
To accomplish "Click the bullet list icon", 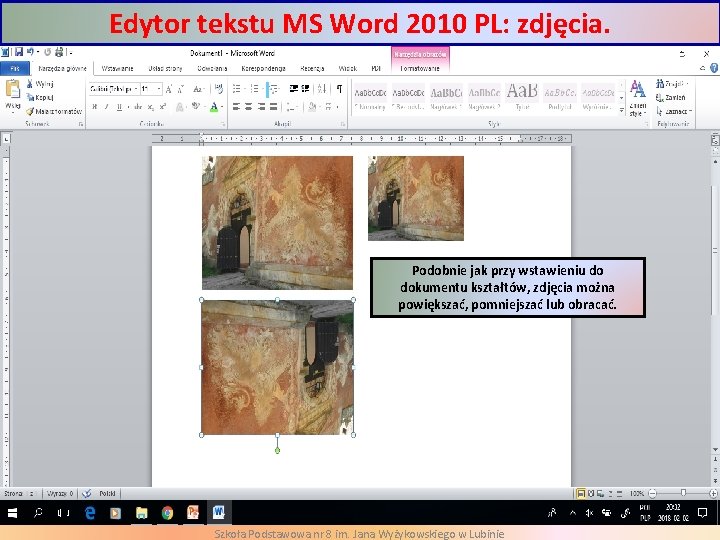I will pyautogui.click(x=237, y=89).
